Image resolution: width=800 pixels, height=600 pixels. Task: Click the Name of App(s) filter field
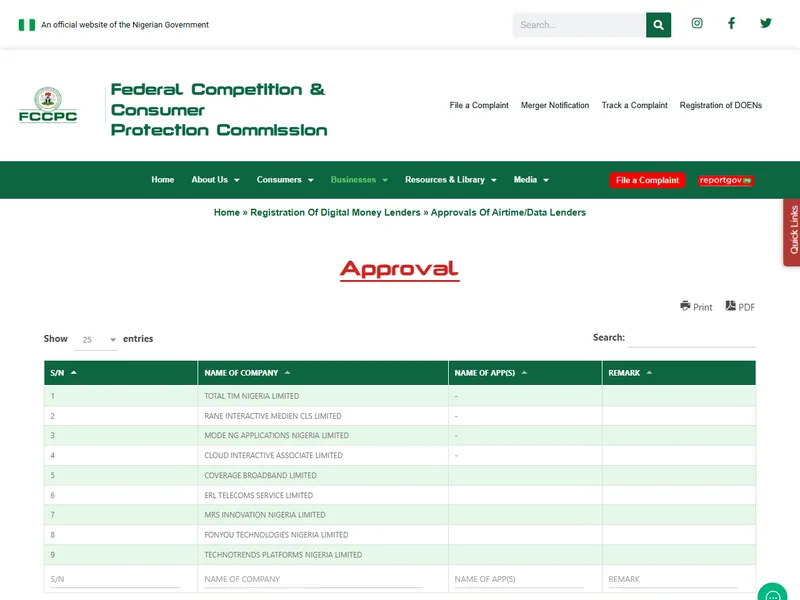(519, 580)
